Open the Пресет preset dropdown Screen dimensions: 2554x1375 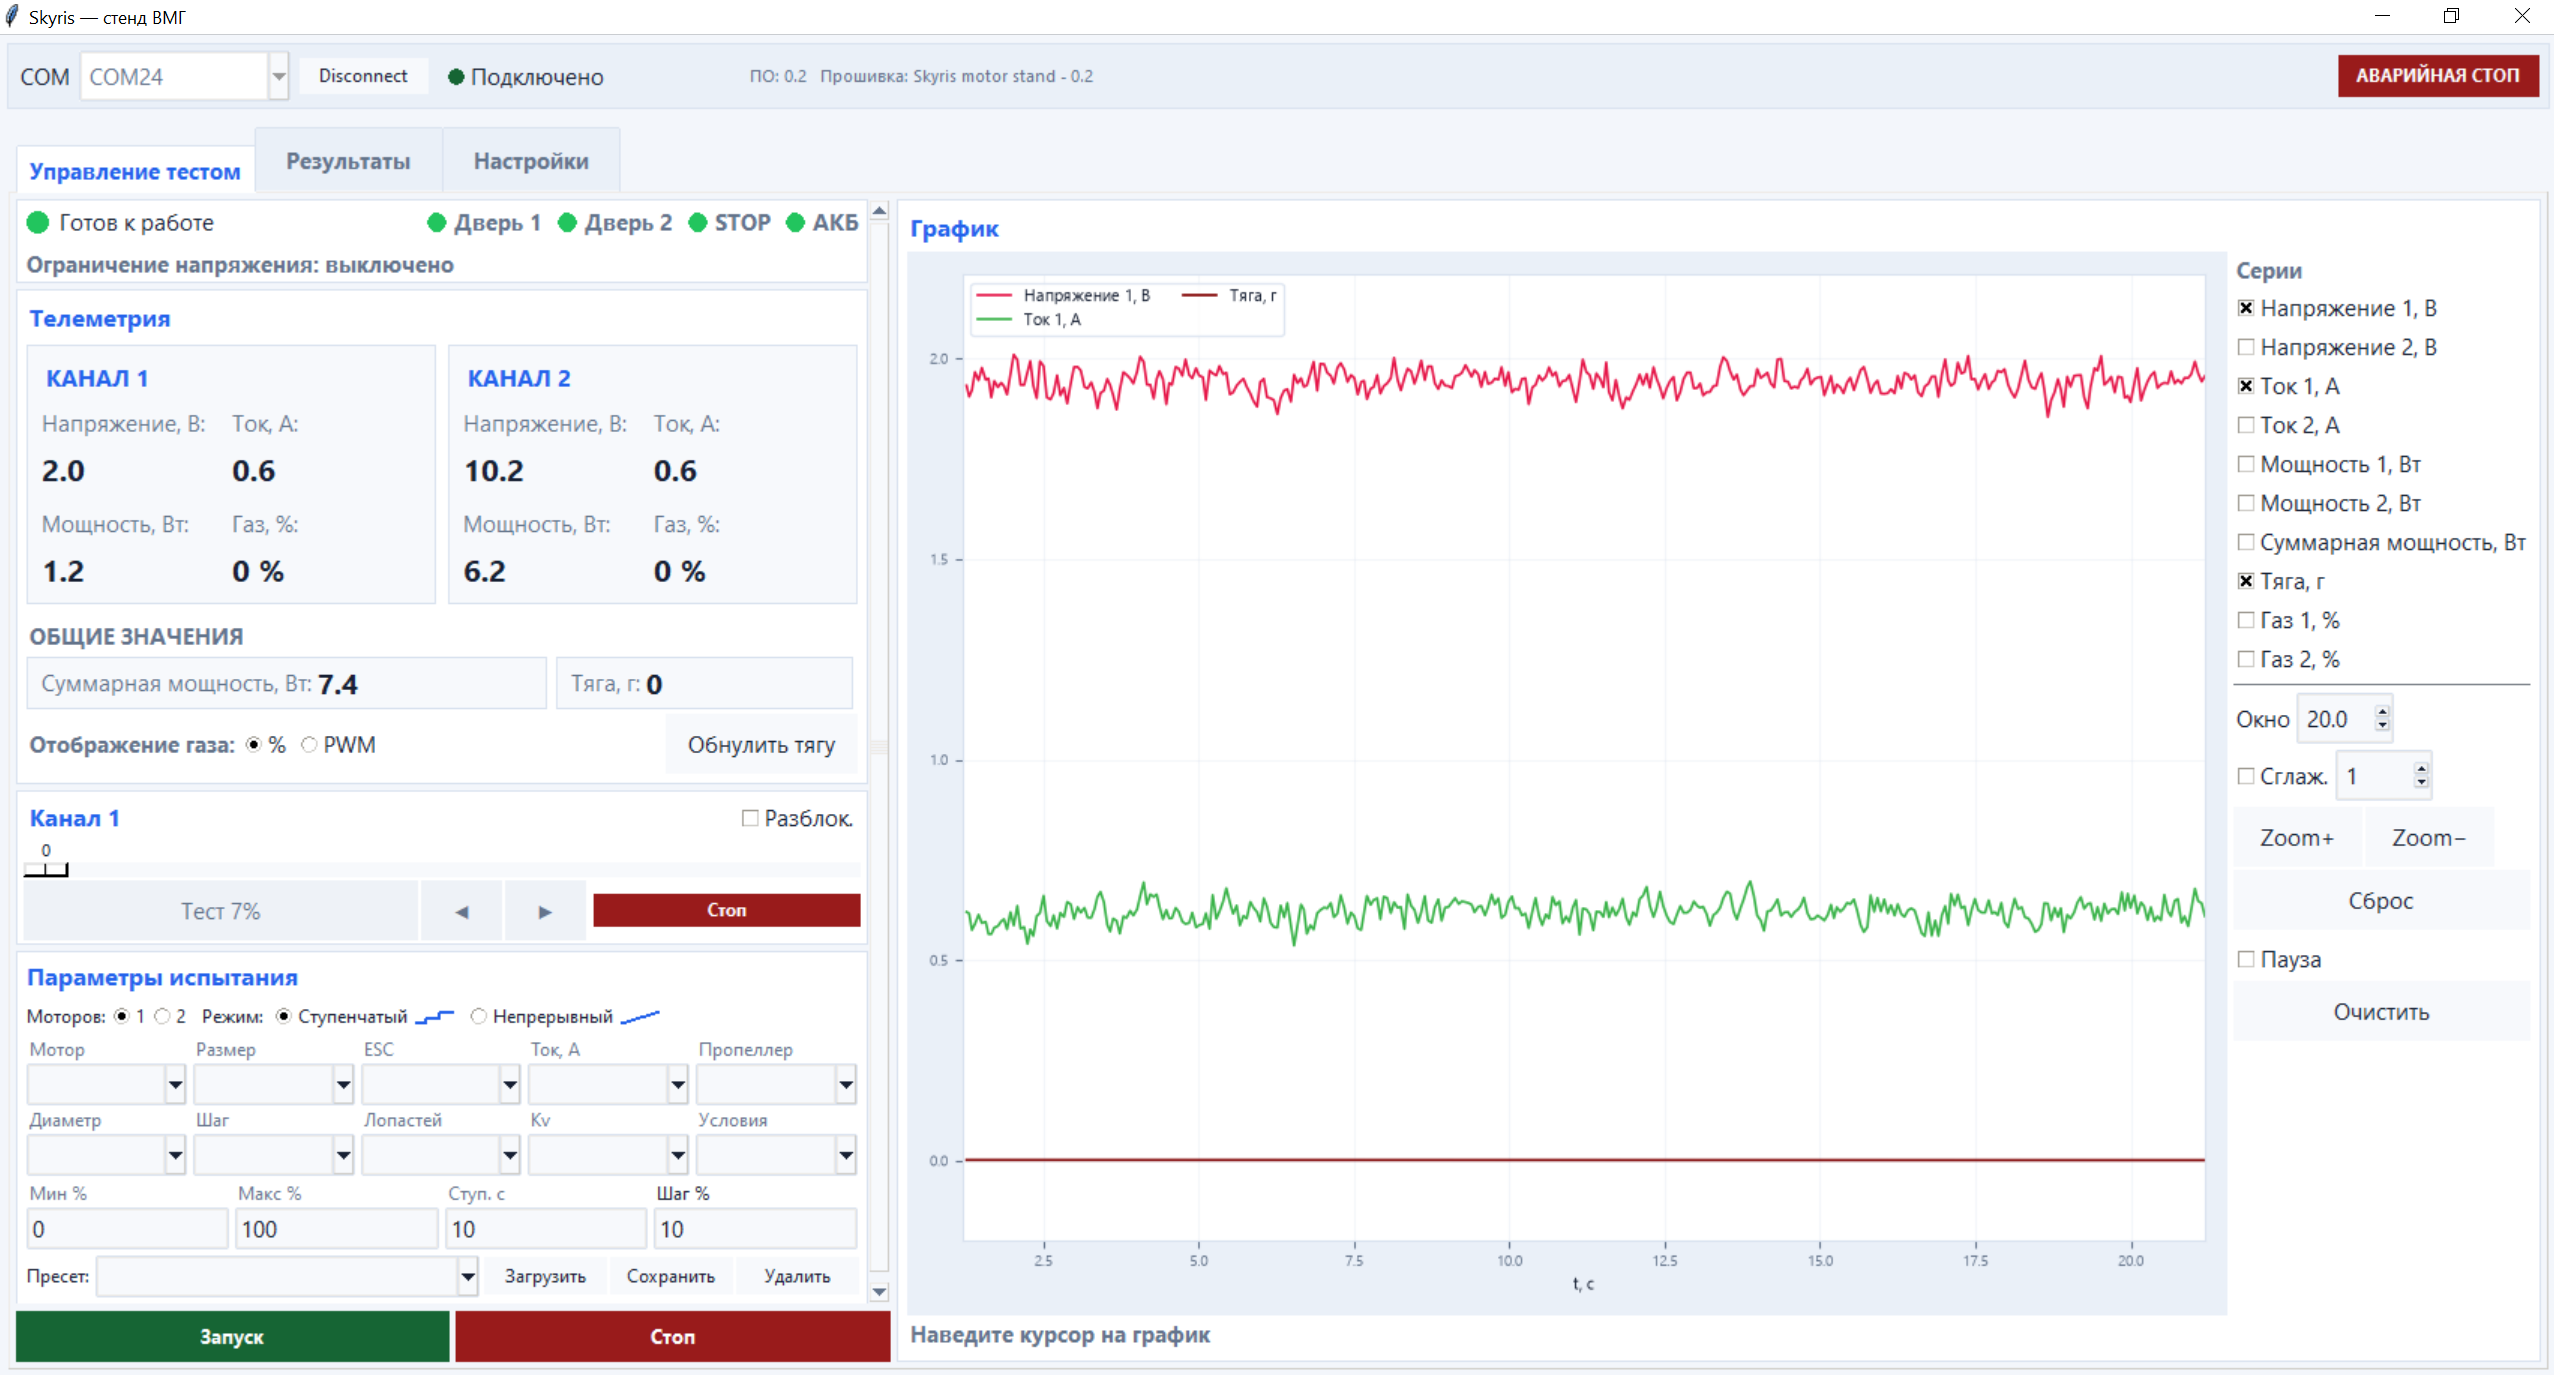(467, 1277)
